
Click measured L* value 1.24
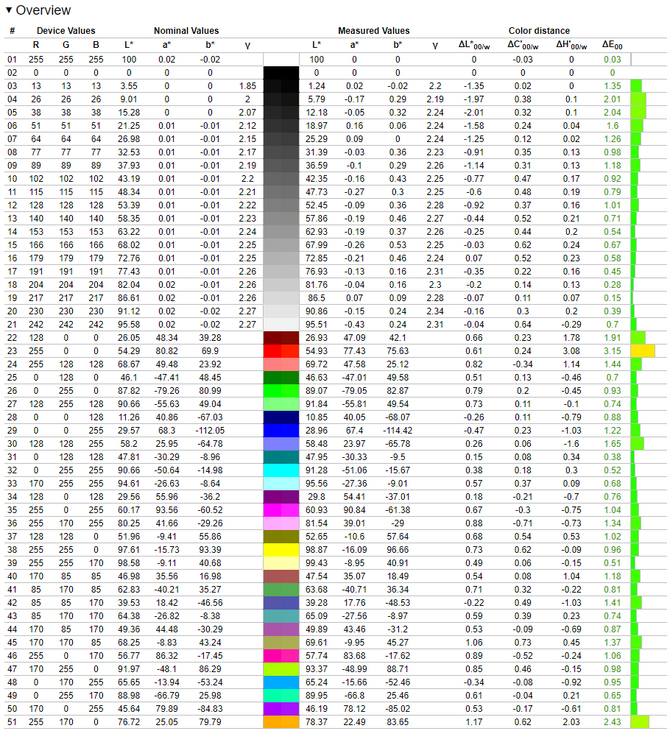(x=317, y=86)
